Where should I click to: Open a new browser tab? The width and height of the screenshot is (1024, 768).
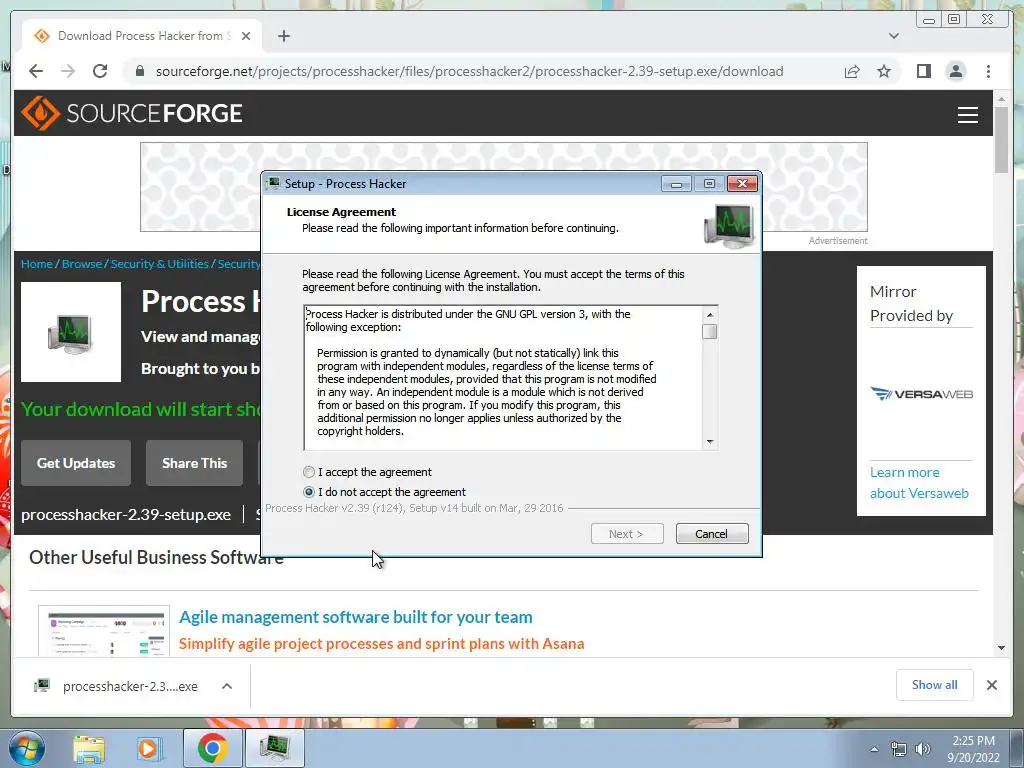(x=283, y=36)
